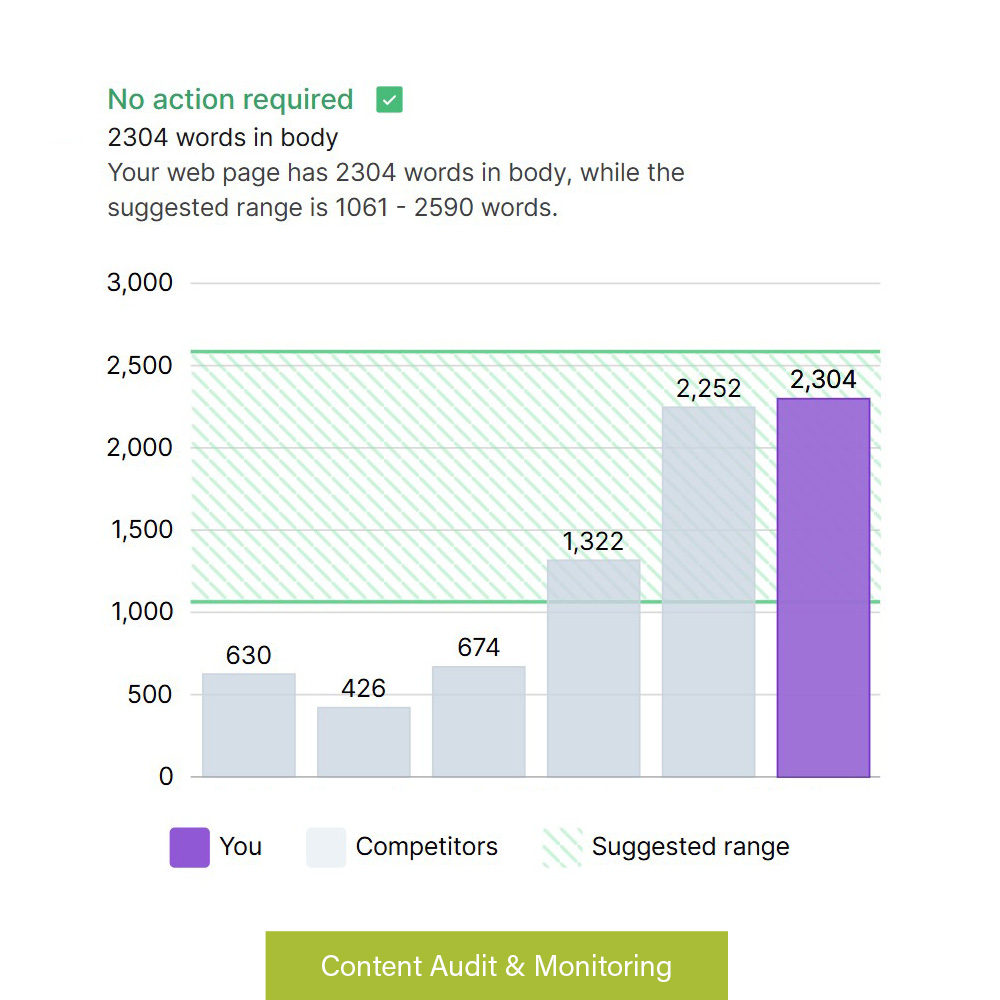1000x1000 pixels.
Task: Click the Content Audit & Monitoring button
Action: click(496, 966)
